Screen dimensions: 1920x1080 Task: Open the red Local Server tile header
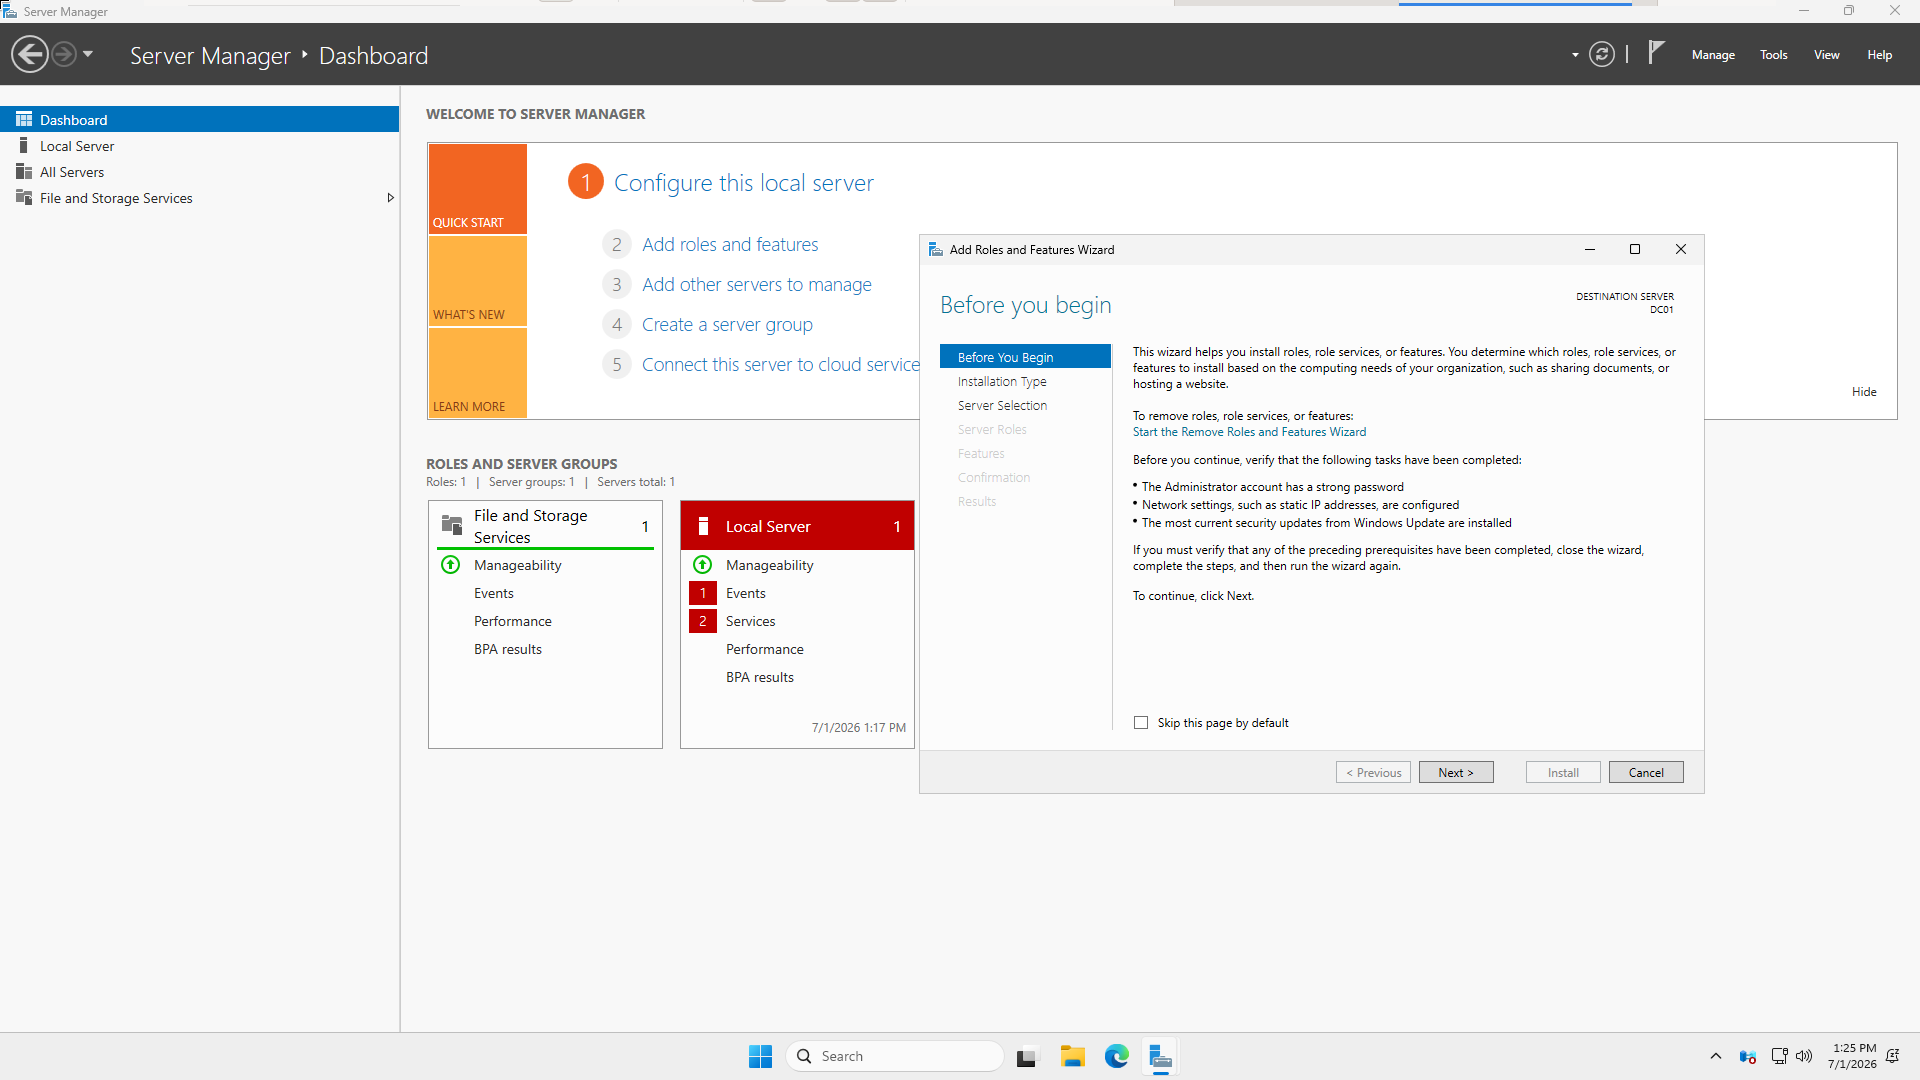[797, 526]
